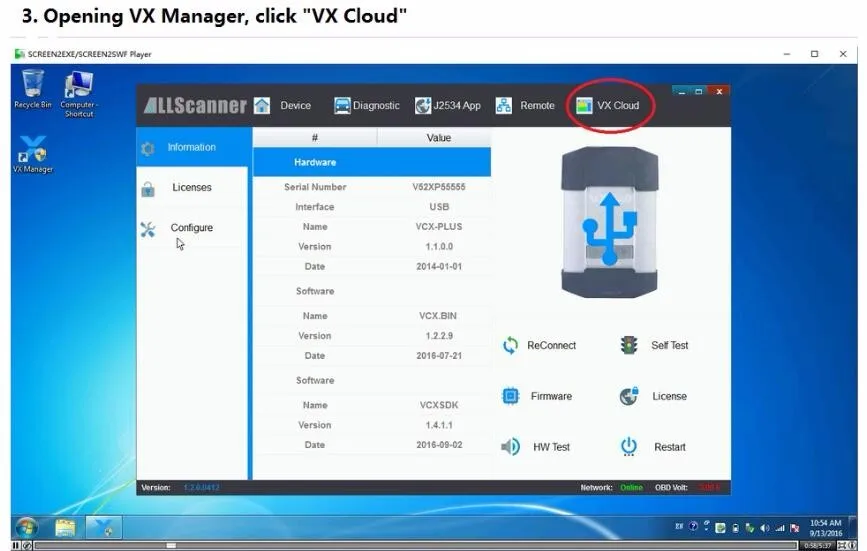
Task: Click the Self Test traffic light icon
Action: (629, 345)
